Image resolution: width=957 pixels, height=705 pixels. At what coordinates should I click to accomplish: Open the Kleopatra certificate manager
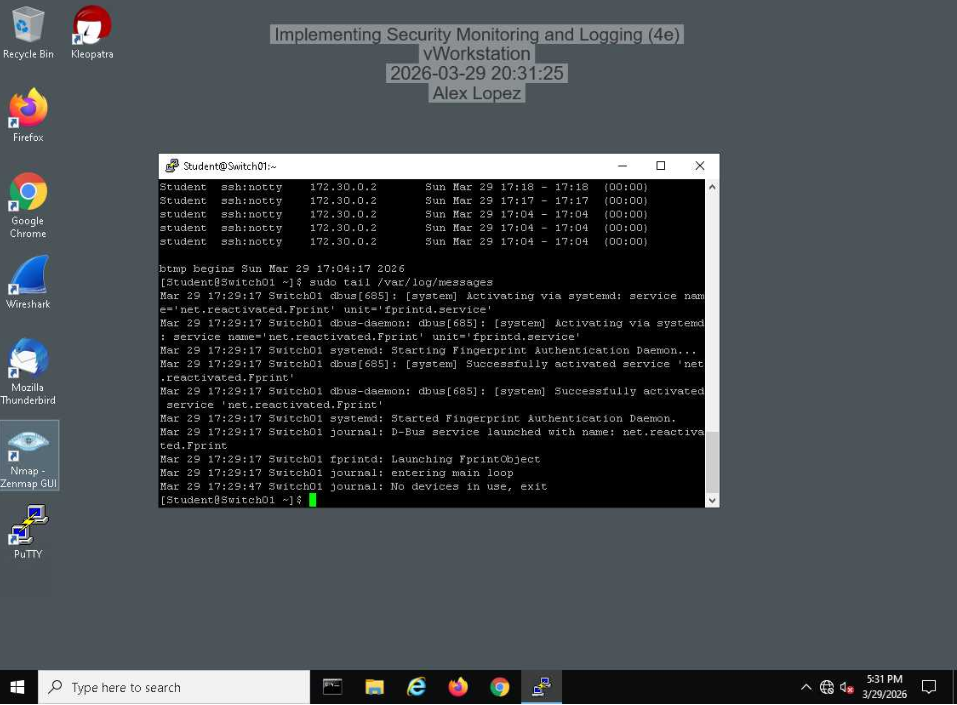click(x=91, y=27)
